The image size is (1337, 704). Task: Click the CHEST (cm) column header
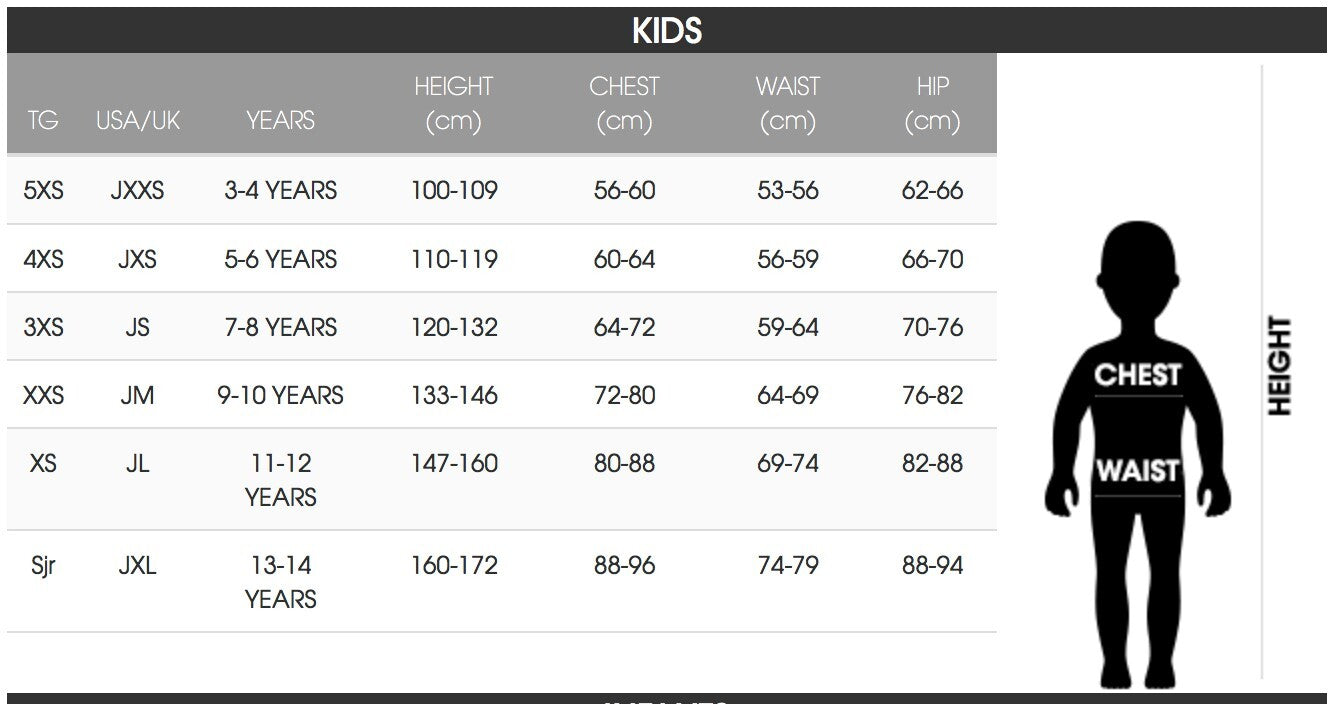(x=624, y=104)
